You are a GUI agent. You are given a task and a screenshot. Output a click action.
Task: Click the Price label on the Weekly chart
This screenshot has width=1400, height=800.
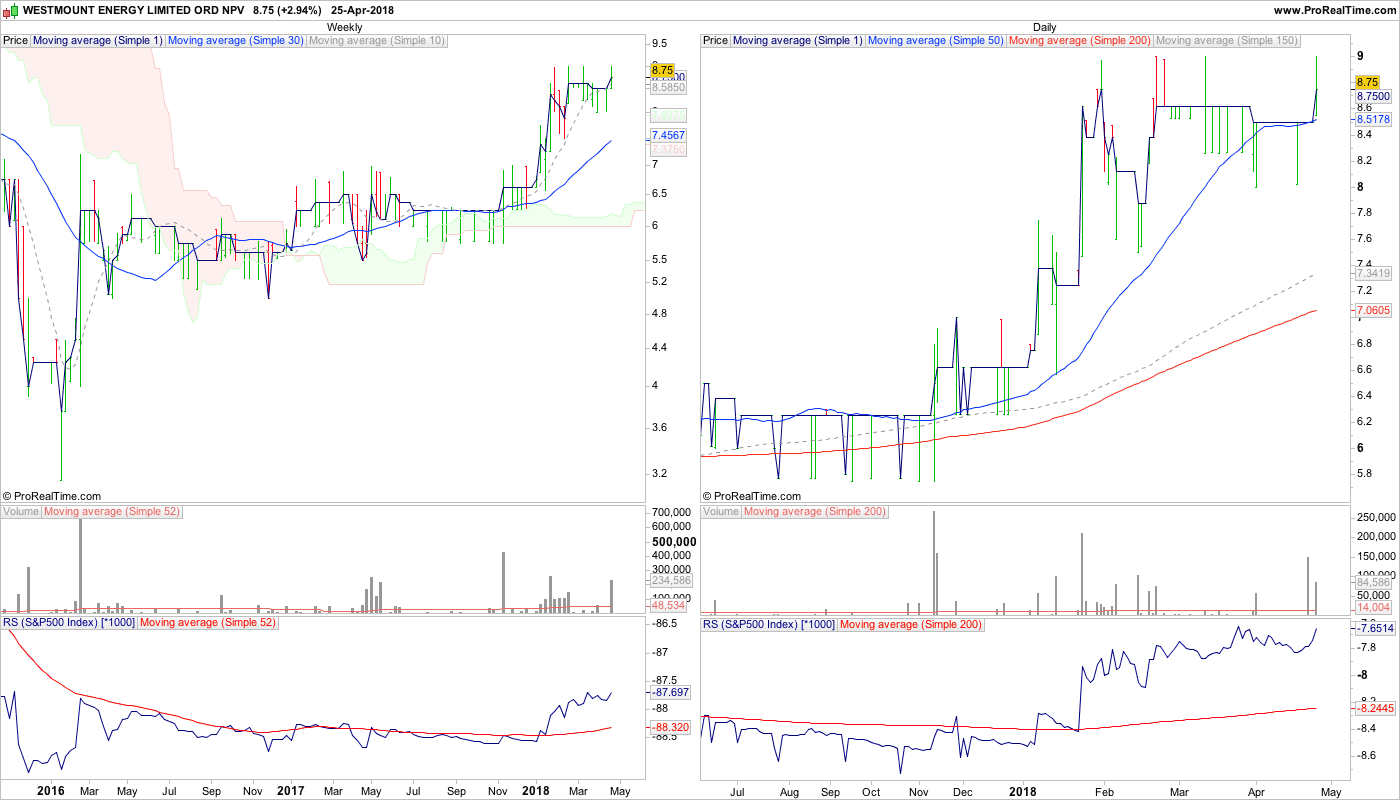[x=16, y=41]
